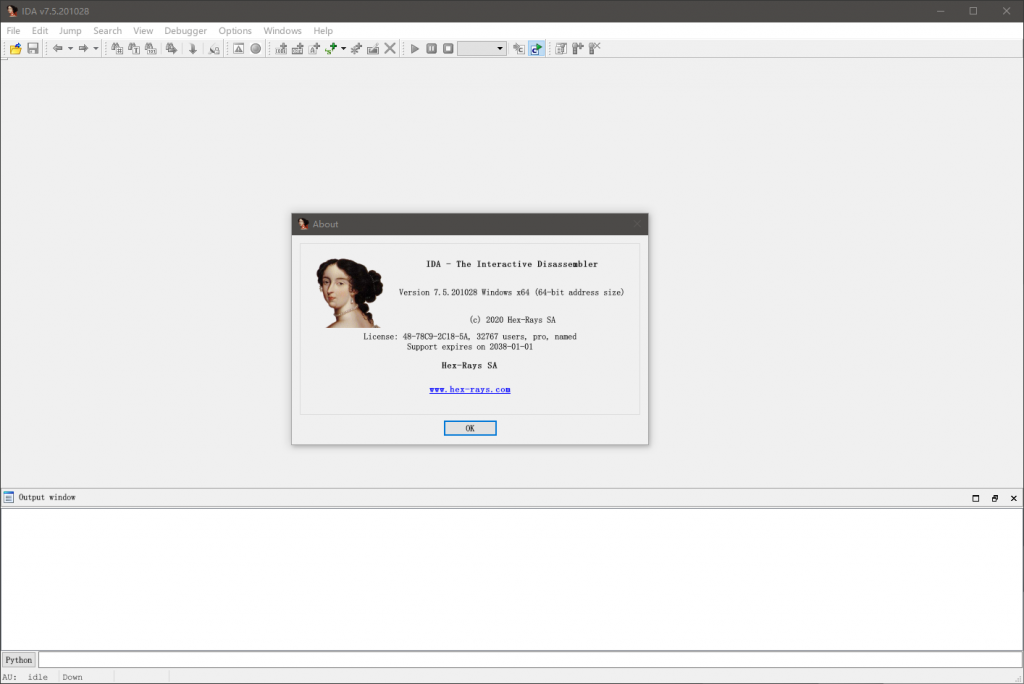Click OK in the About dialog
Viewport: 1024px width, 684px height.
470,428
